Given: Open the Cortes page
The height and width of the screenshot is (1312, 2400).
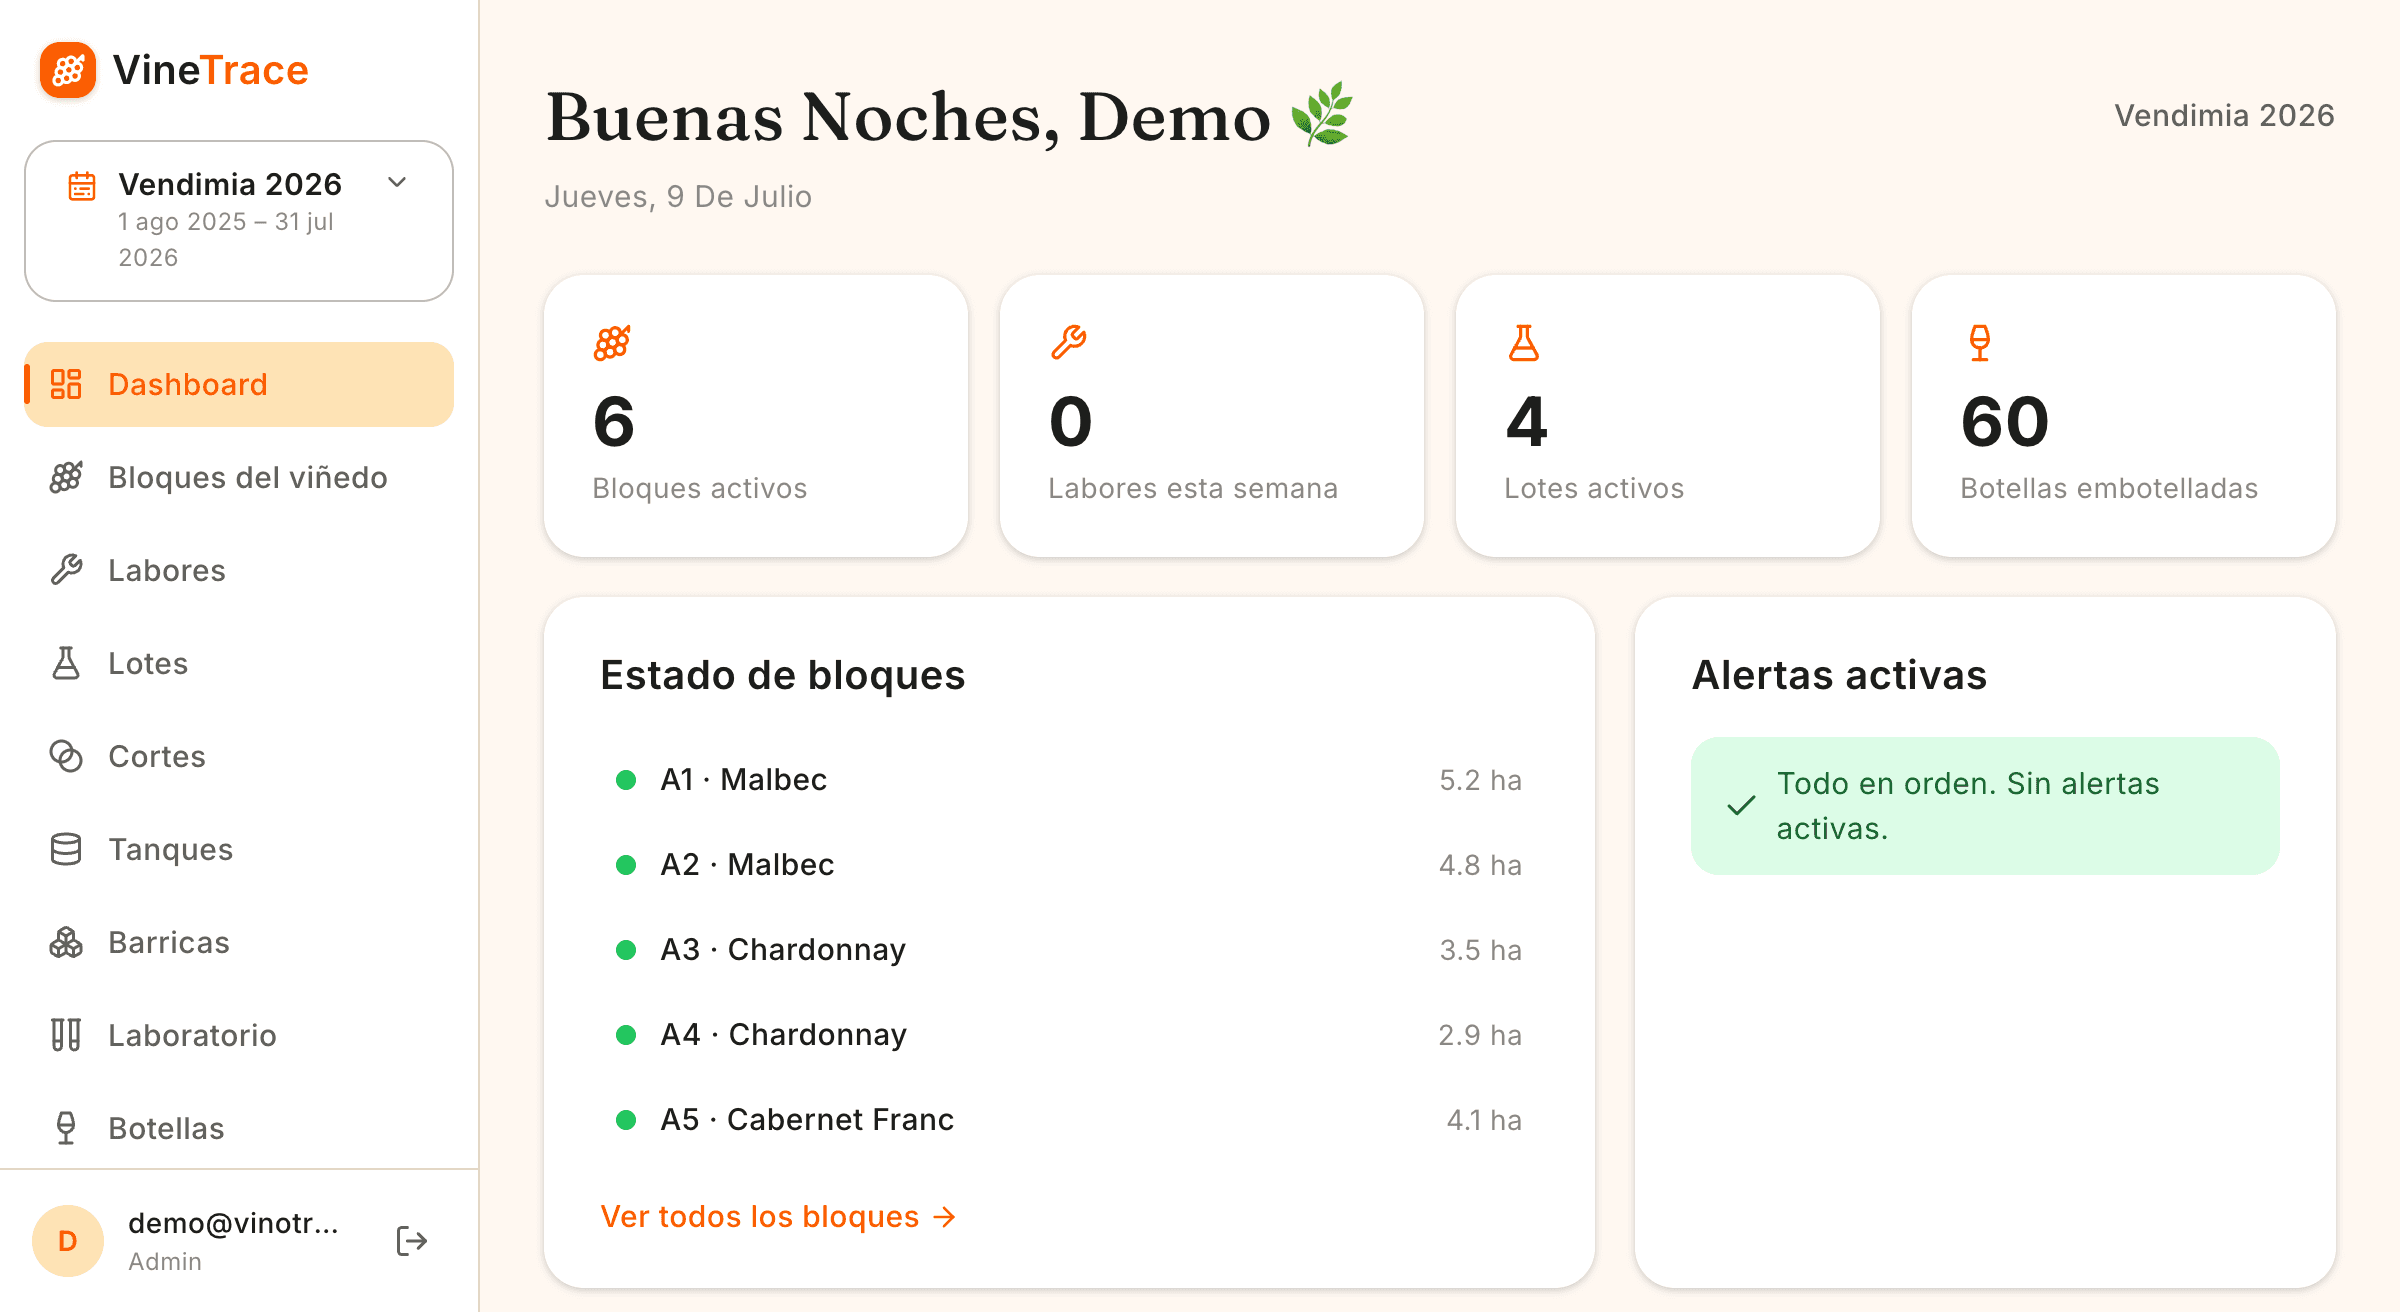Looking at the screenshot, I should pos(239,756).
